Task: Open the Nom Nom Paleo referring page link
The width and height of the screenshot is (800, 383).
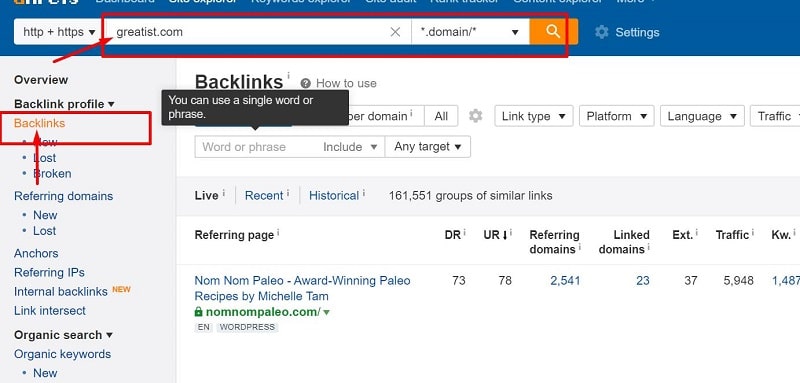Action: [302, 288]
